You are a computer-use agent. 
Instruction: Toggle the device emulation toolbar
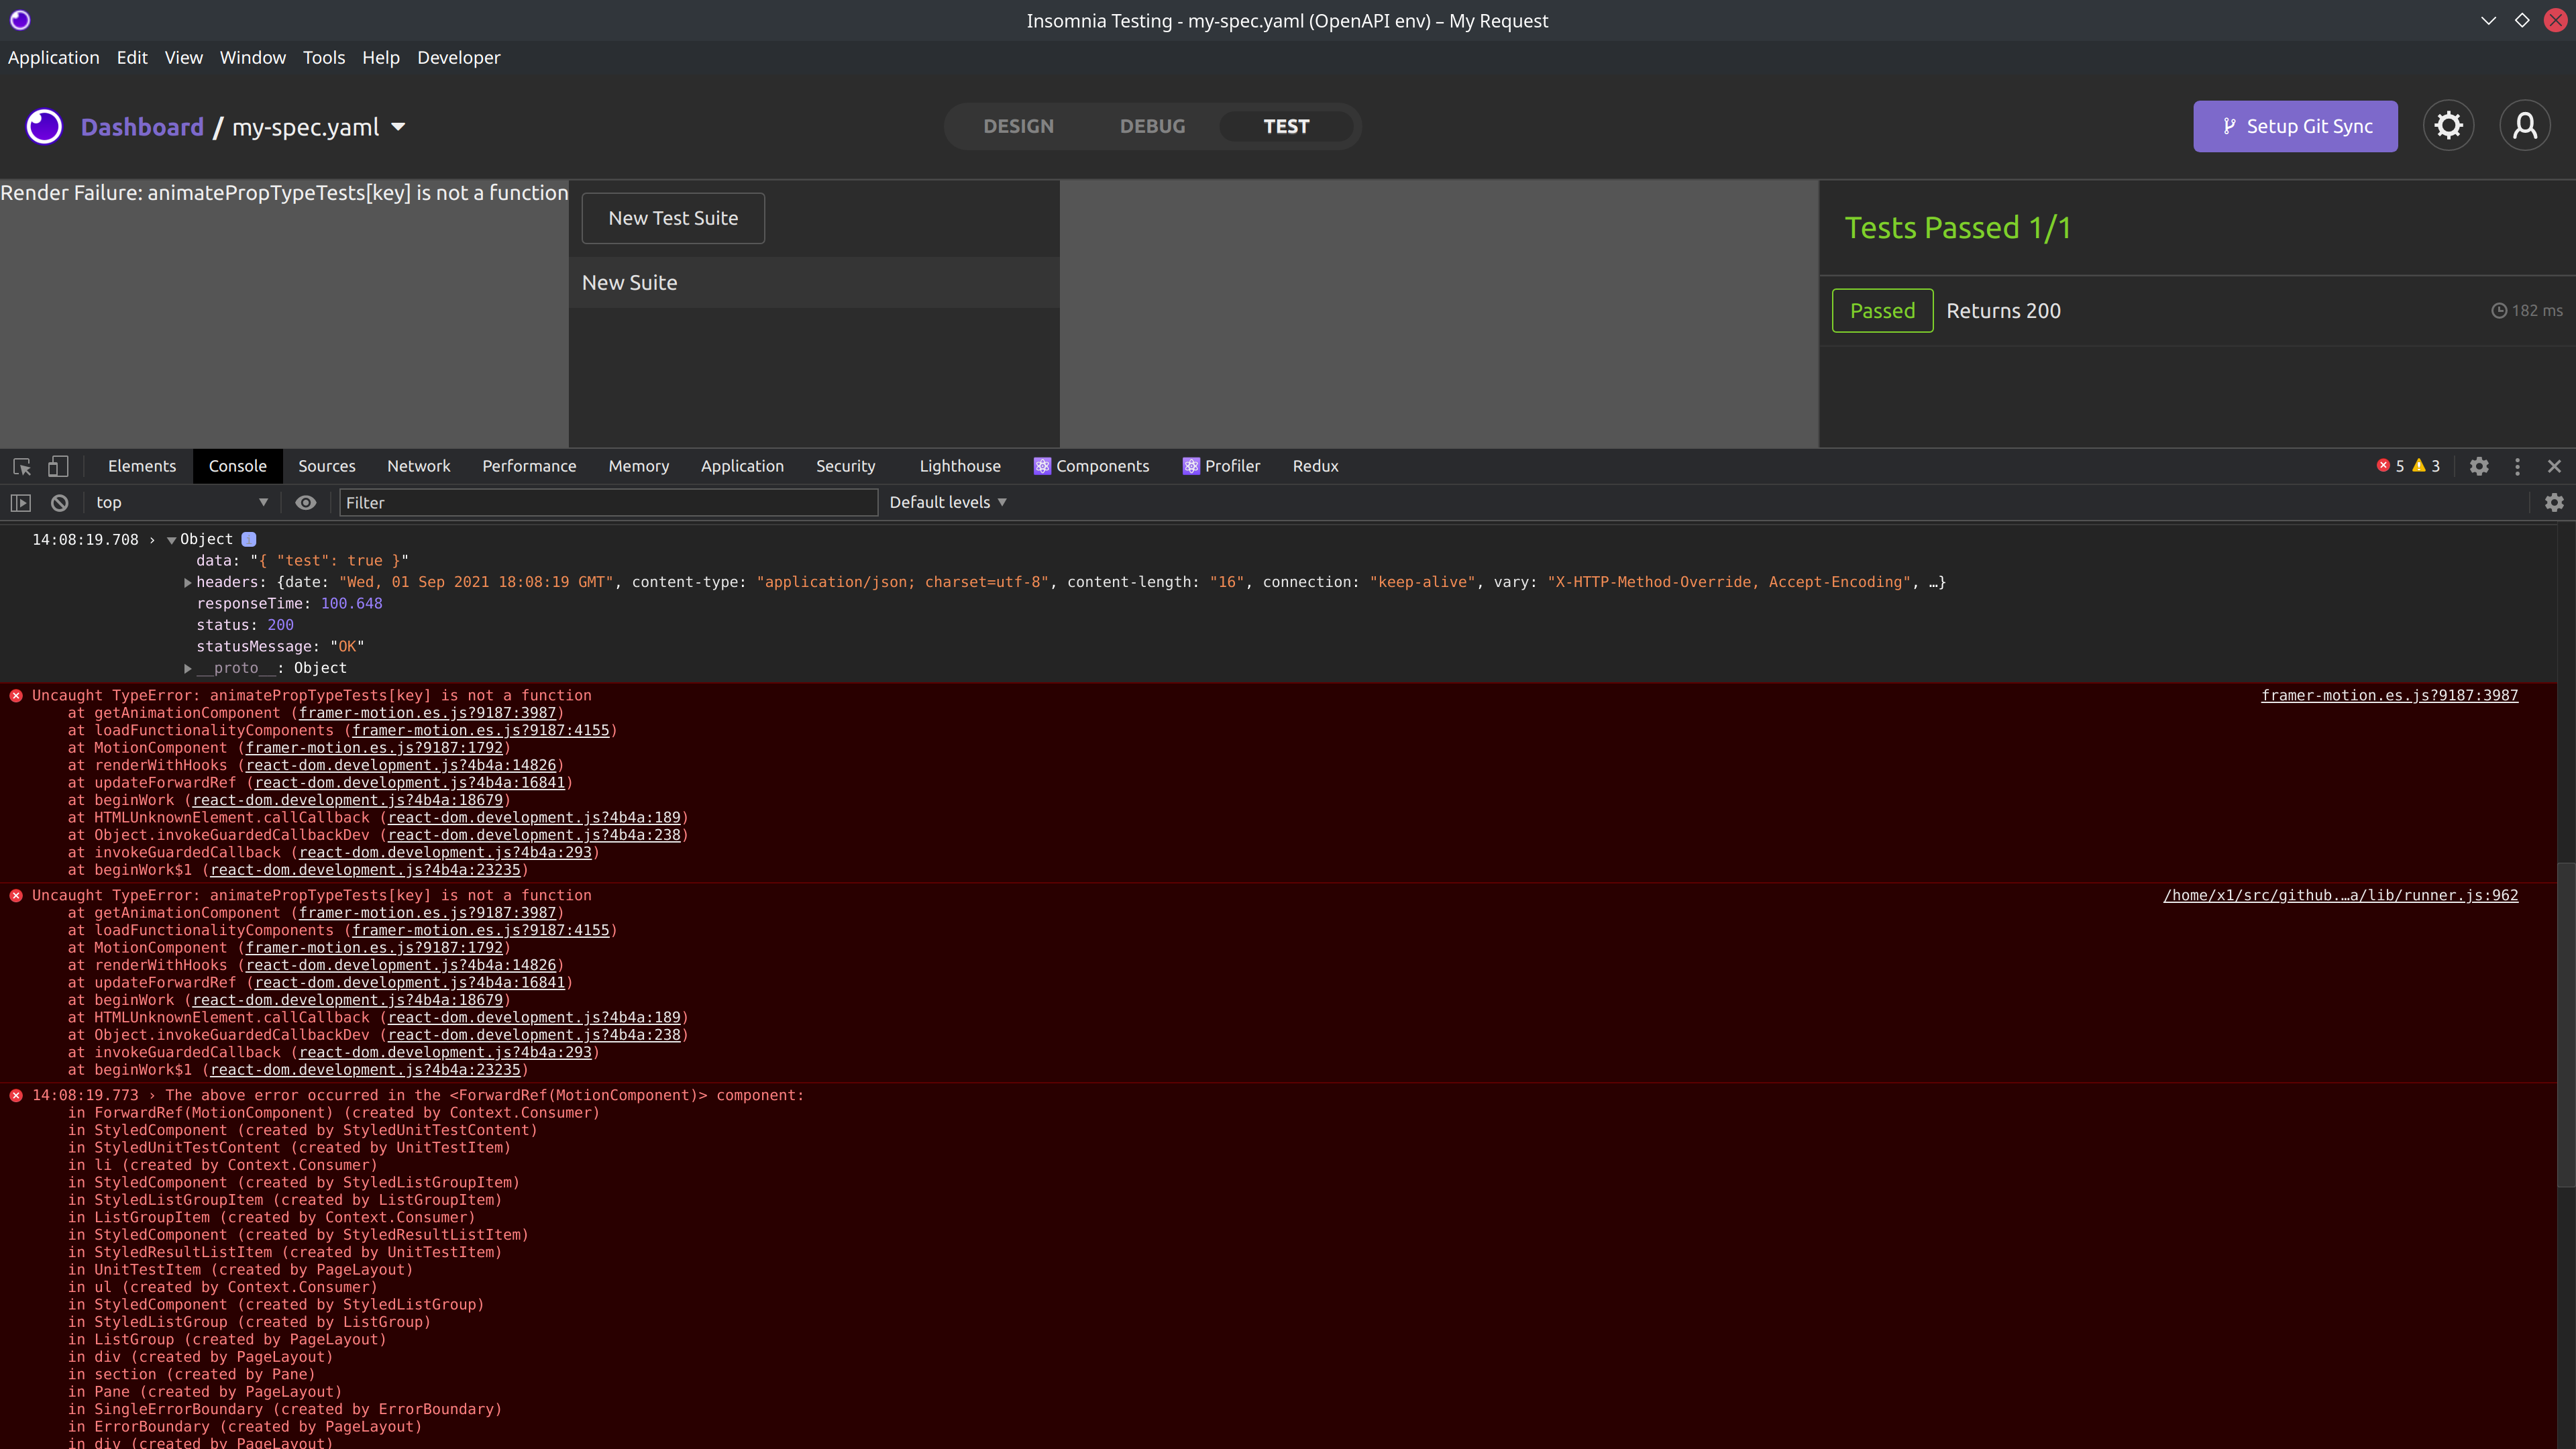[x=58, y=466]
